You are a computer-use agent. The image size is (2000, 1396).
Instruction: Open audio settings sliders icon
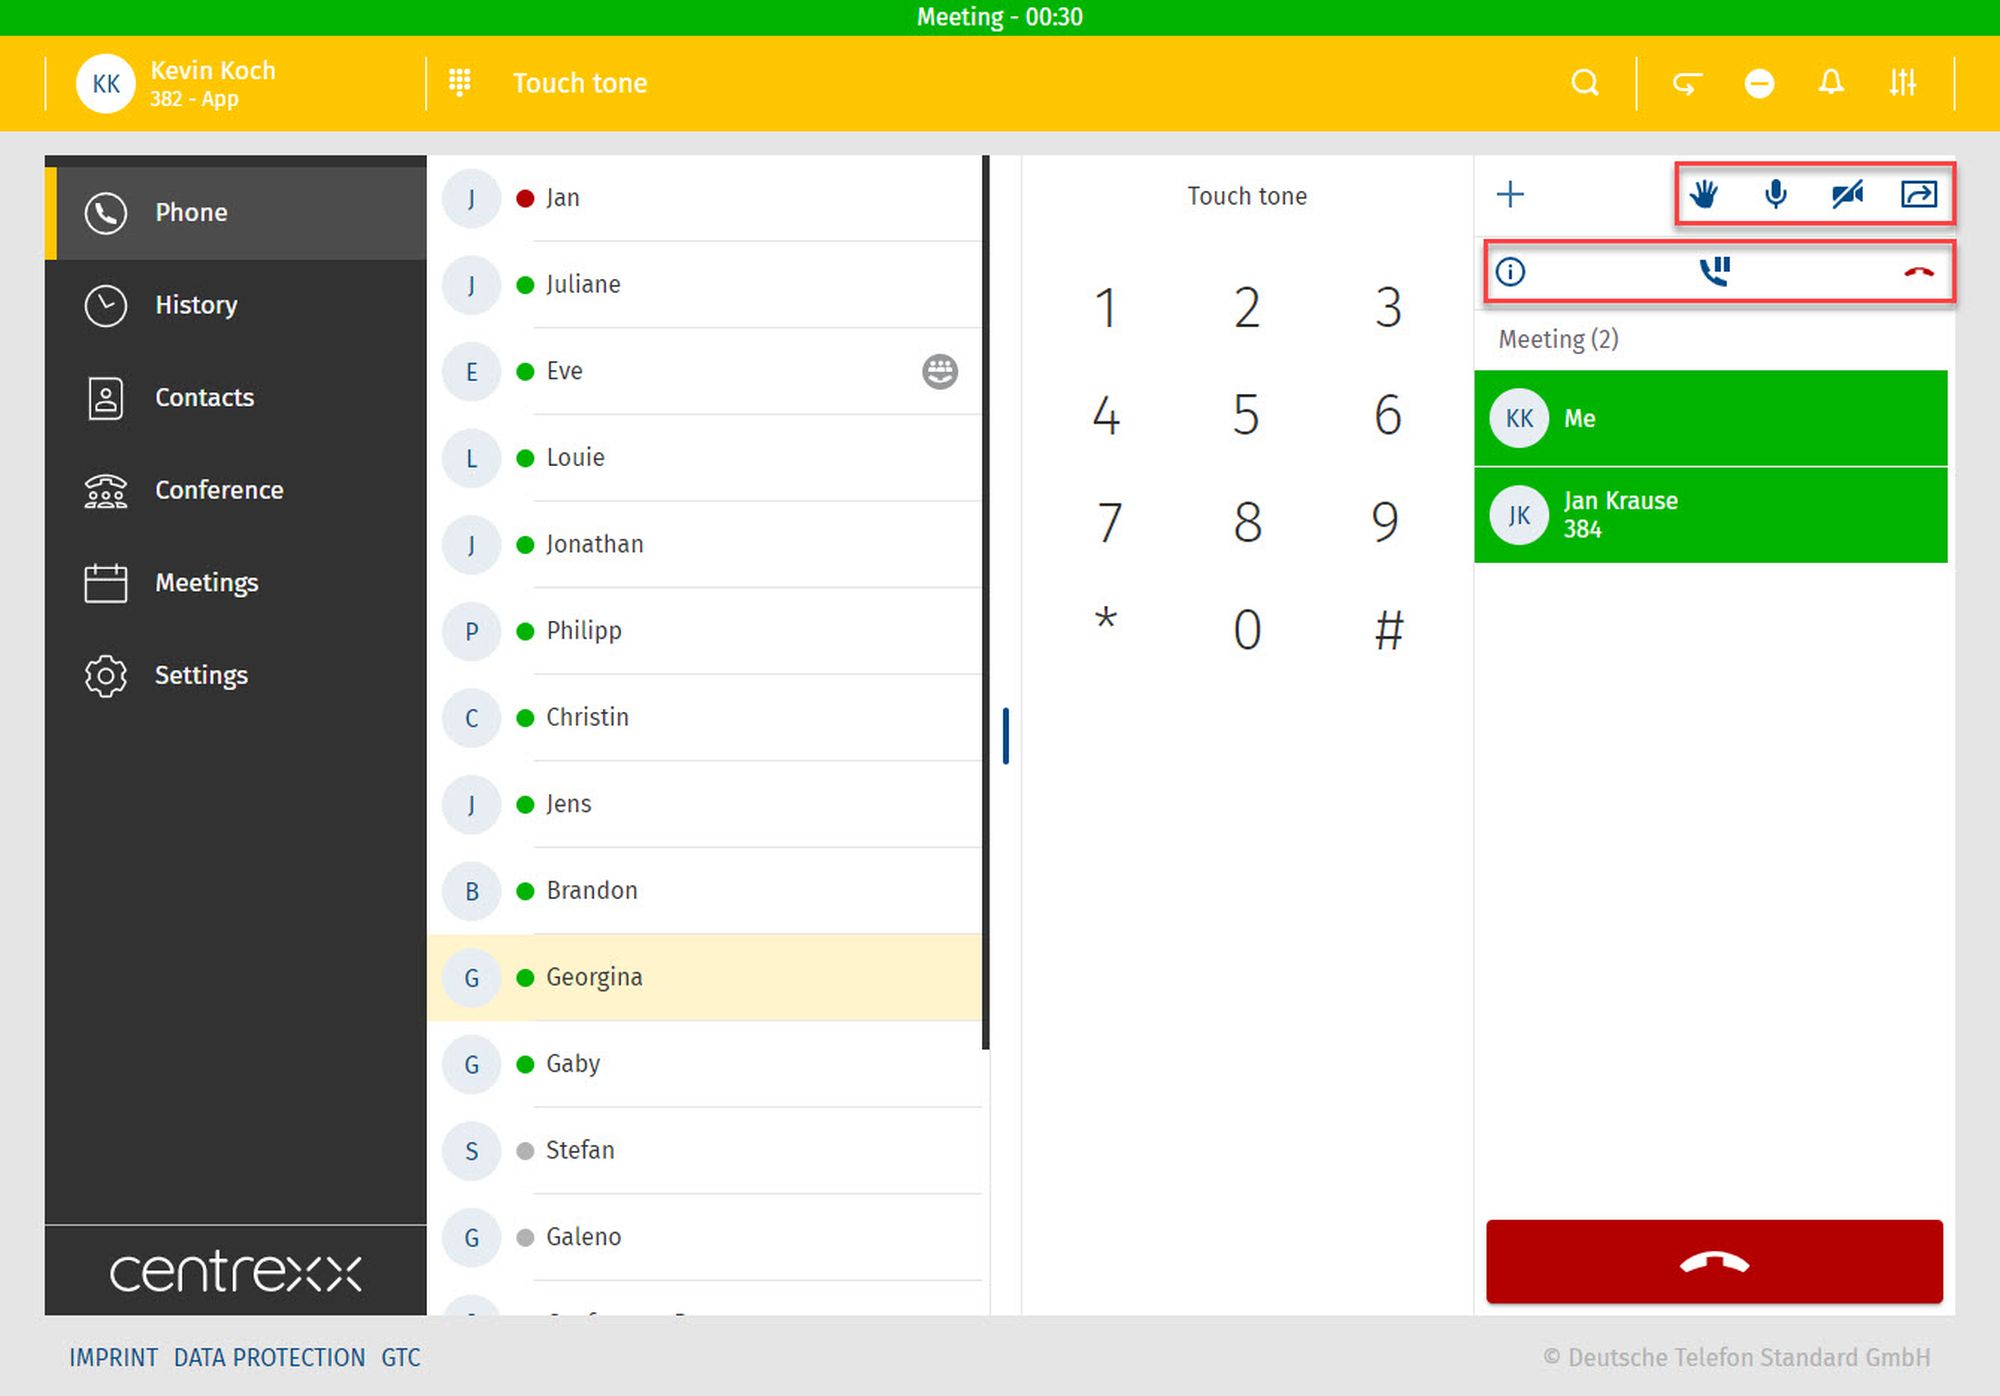coord(1903,83)
